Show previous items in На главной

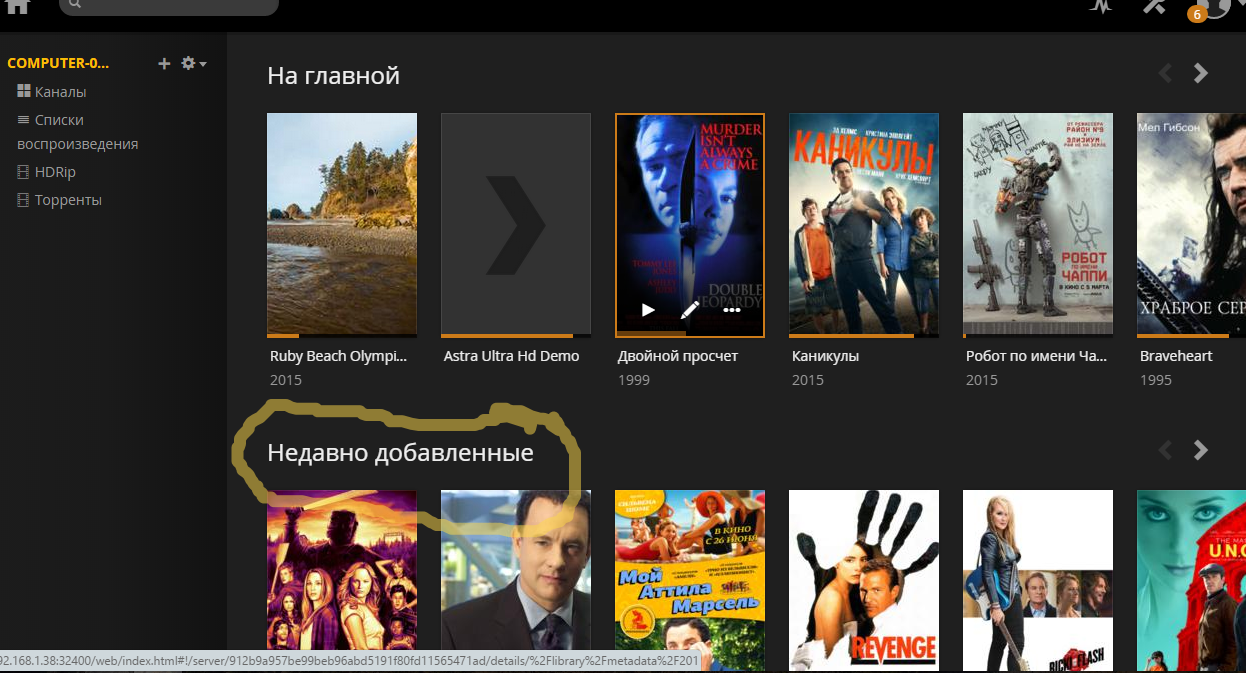coord(1165,73)
